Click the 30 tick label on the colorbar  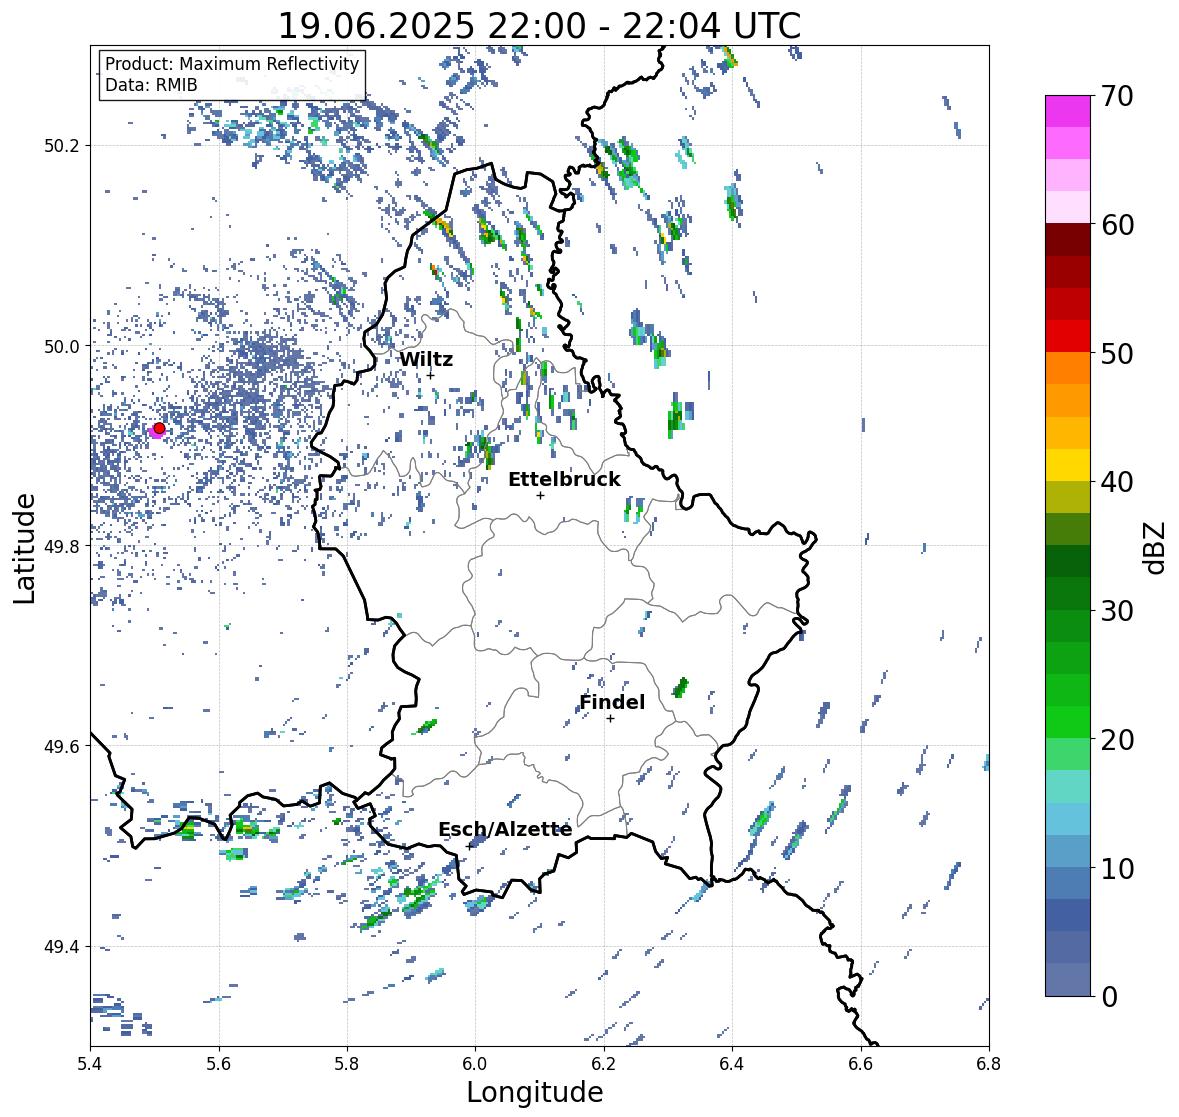(1117, 610)
